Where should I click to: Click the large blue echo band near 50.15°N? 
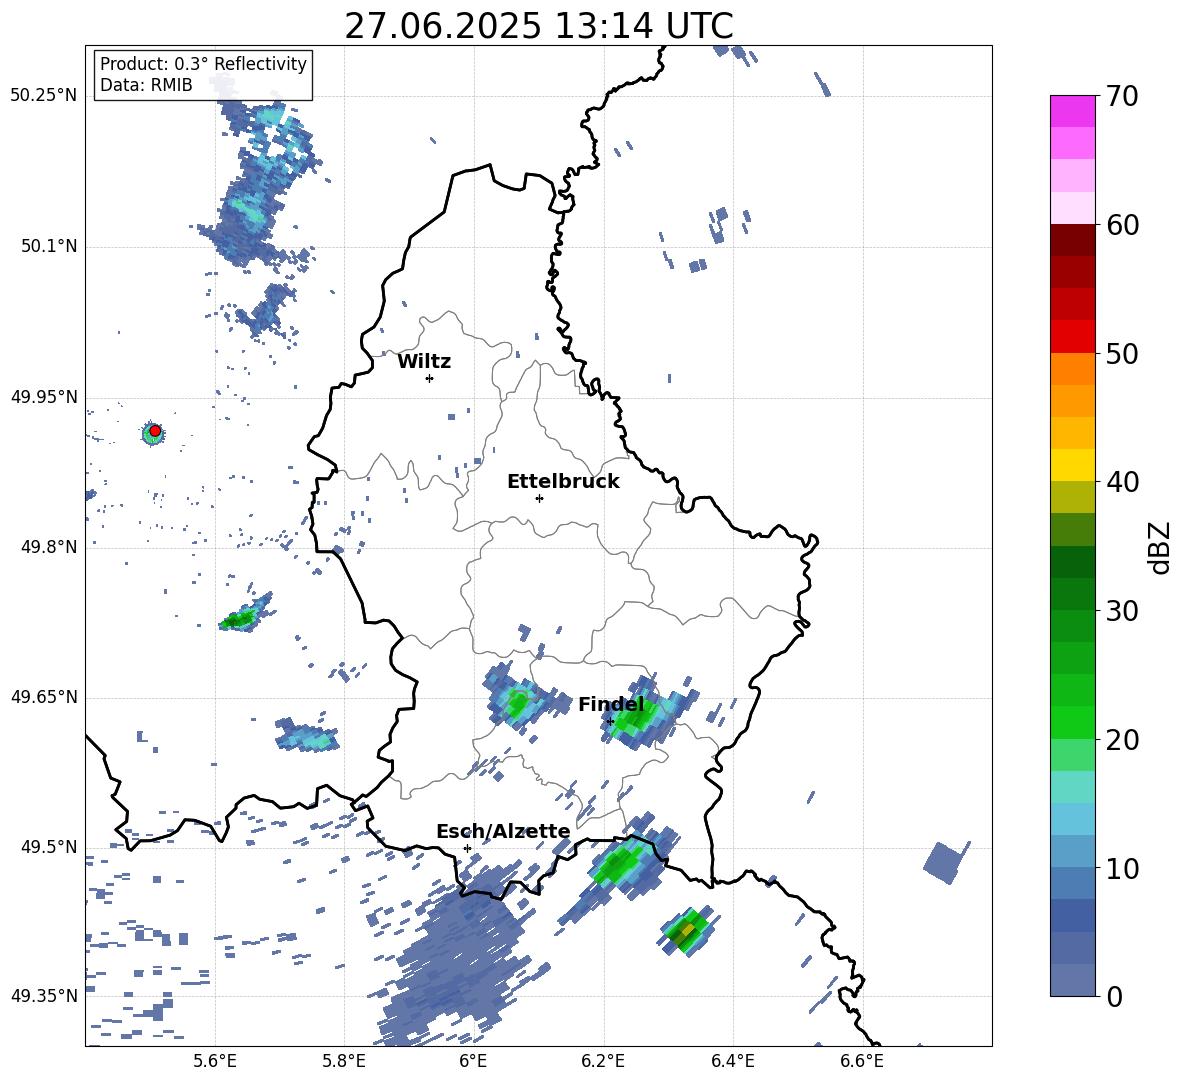261,185
